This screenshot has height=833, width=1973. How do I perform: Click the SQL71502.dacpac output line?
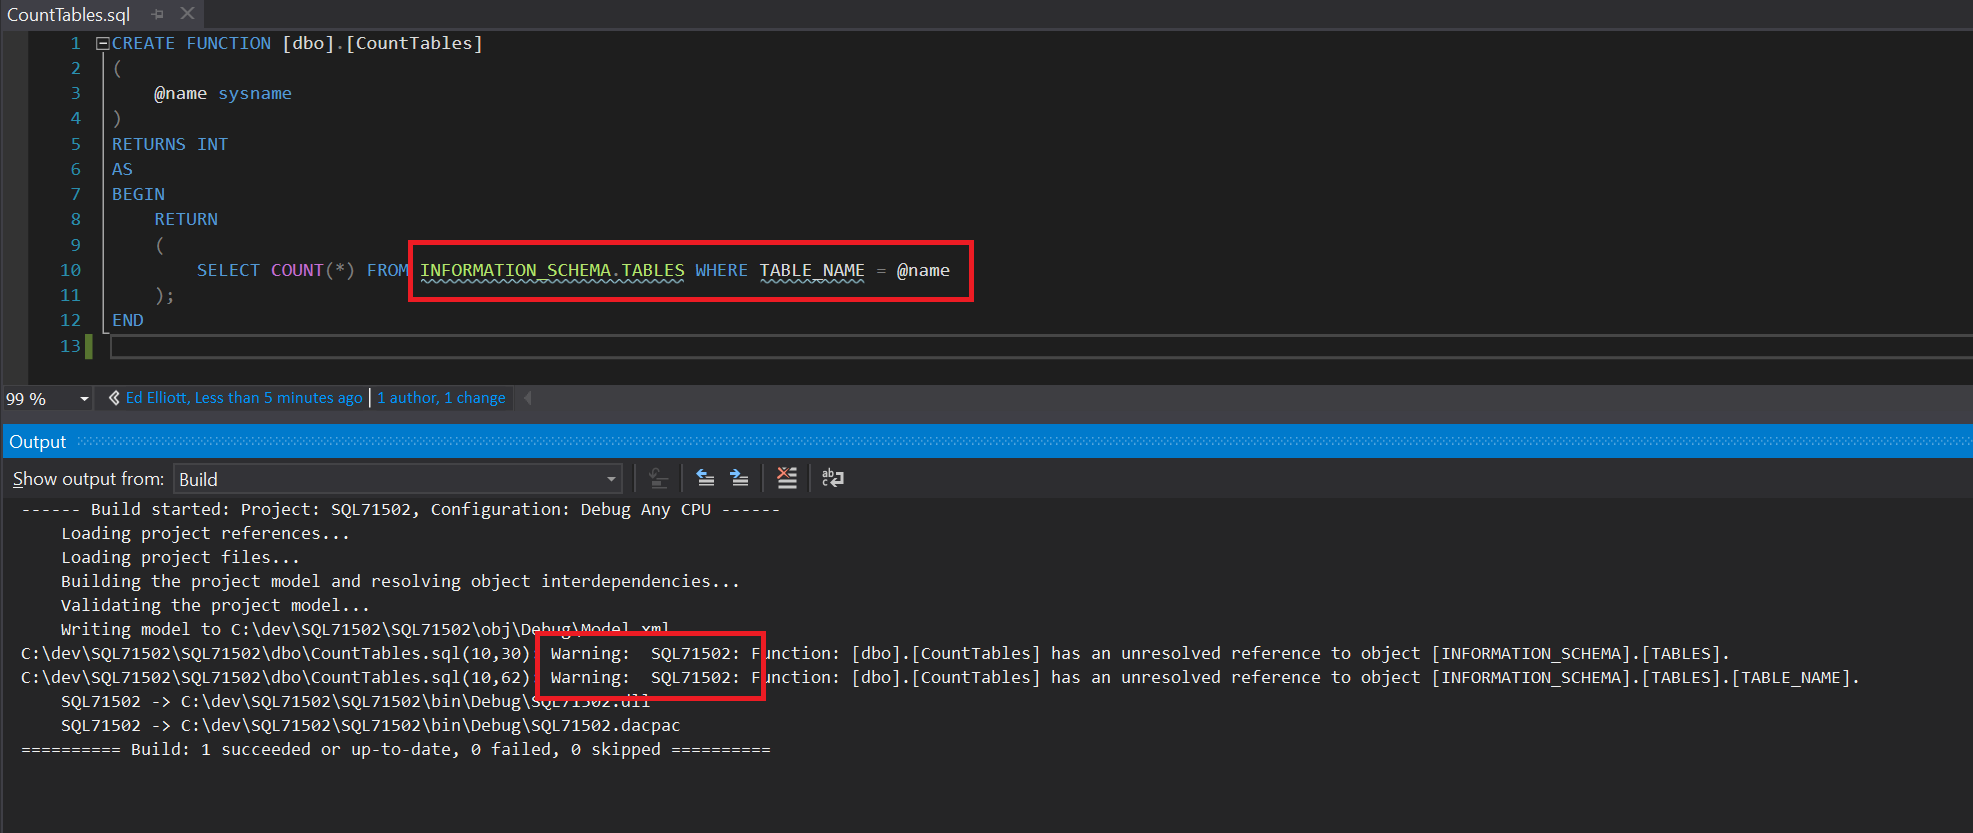370,726
